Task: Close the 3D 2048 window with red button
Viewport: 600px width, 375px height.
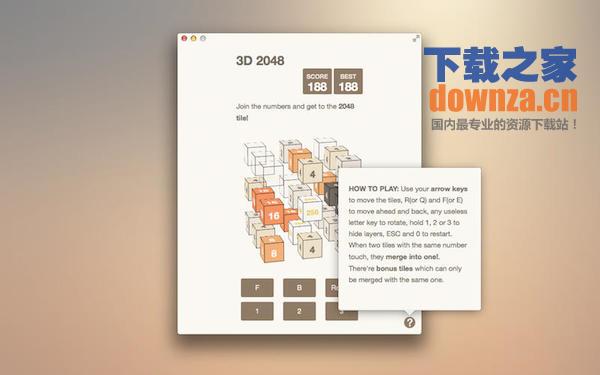Action: (184, 38)
